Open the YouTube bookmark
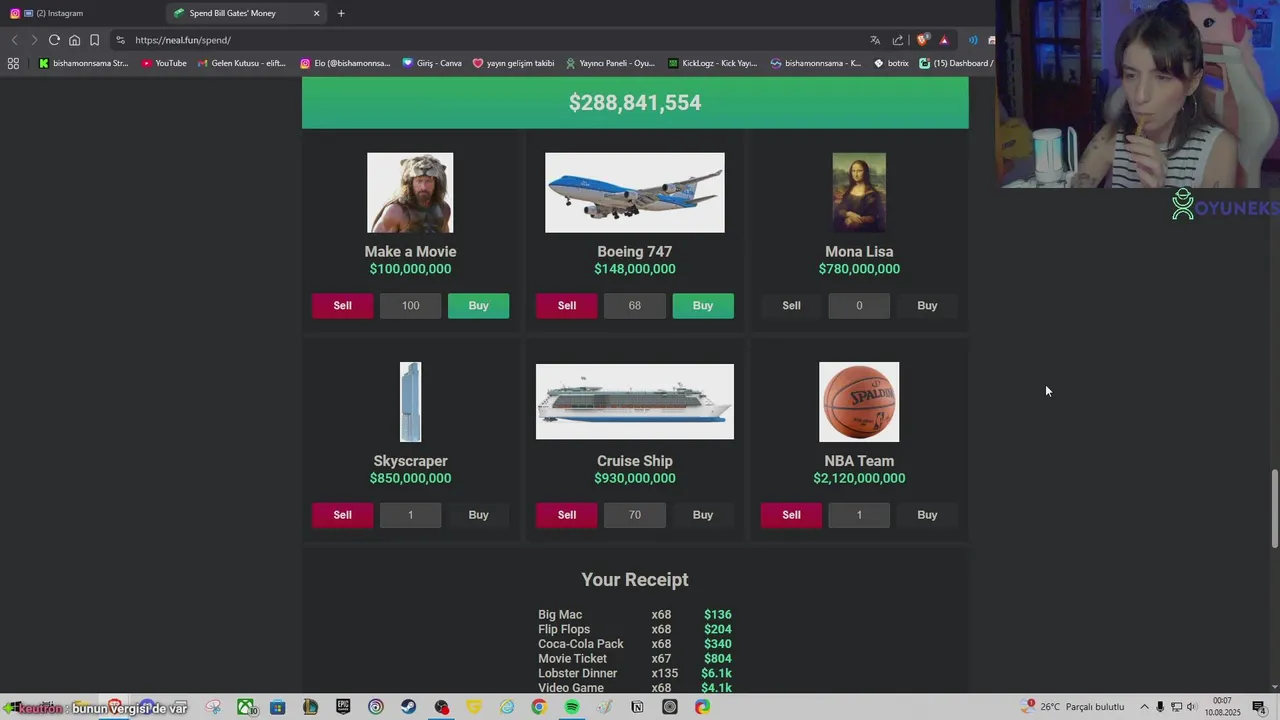This screenshot has width=1280, height=720. pos(164,63)
